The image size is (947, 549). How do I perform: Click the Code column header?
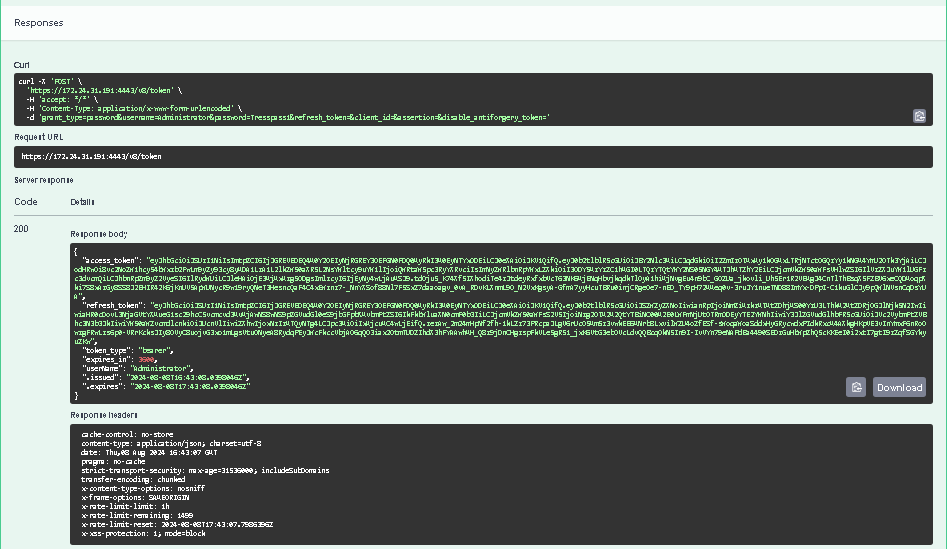[x=26, y=202]
